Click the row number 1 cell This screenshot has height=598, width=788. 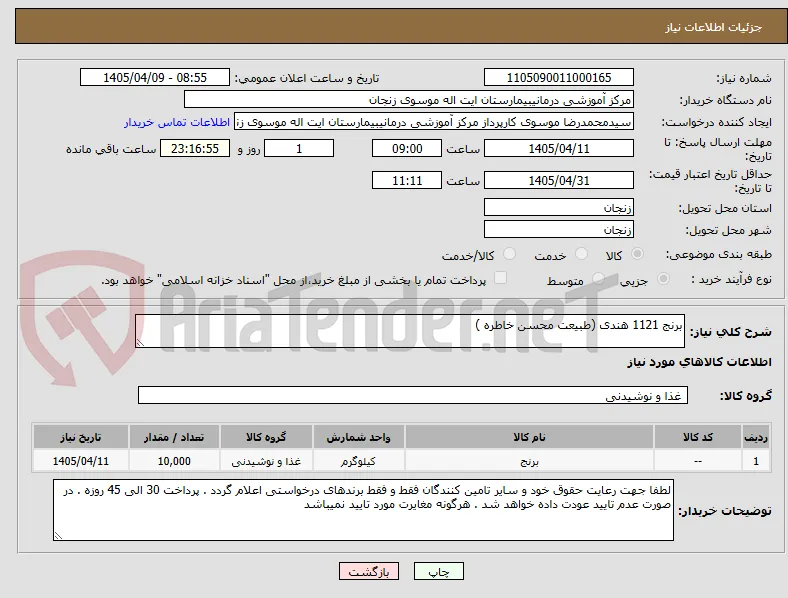coord(755,461)
